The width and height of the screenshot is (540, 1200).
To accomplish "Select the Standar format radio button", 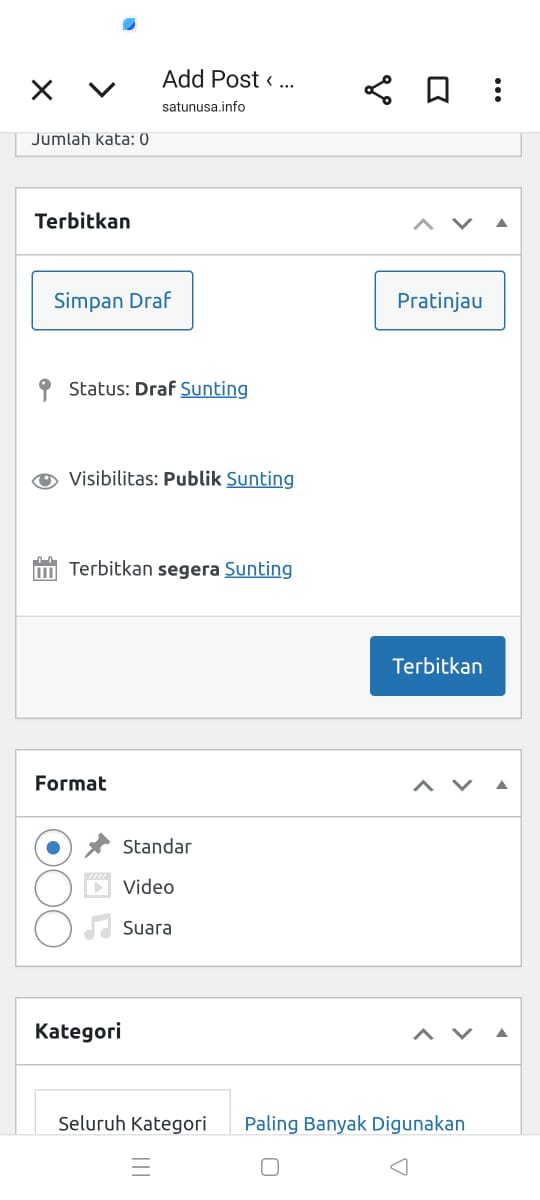I will 53,847.
